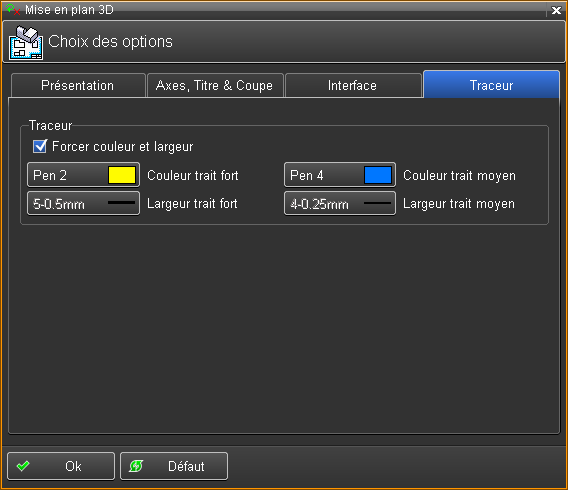Click the blue color swatch for Pen 4
The width and height of the screenshot is (568, 490).
click(378, 175)
